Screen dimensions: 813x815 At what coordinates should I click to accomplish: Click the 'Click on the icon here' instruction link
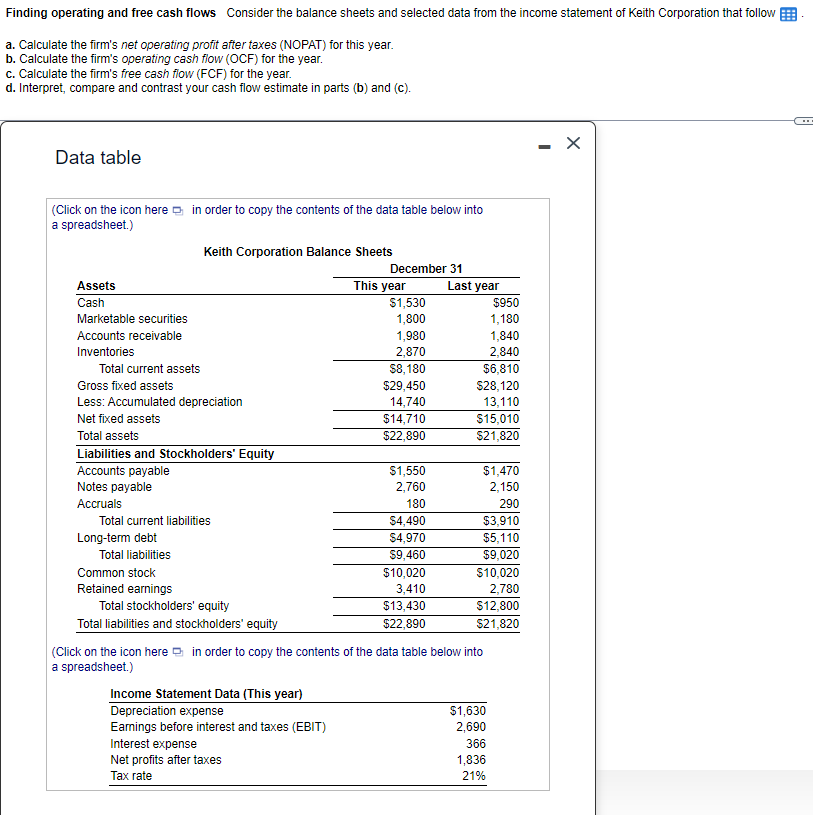pos(108,209)
